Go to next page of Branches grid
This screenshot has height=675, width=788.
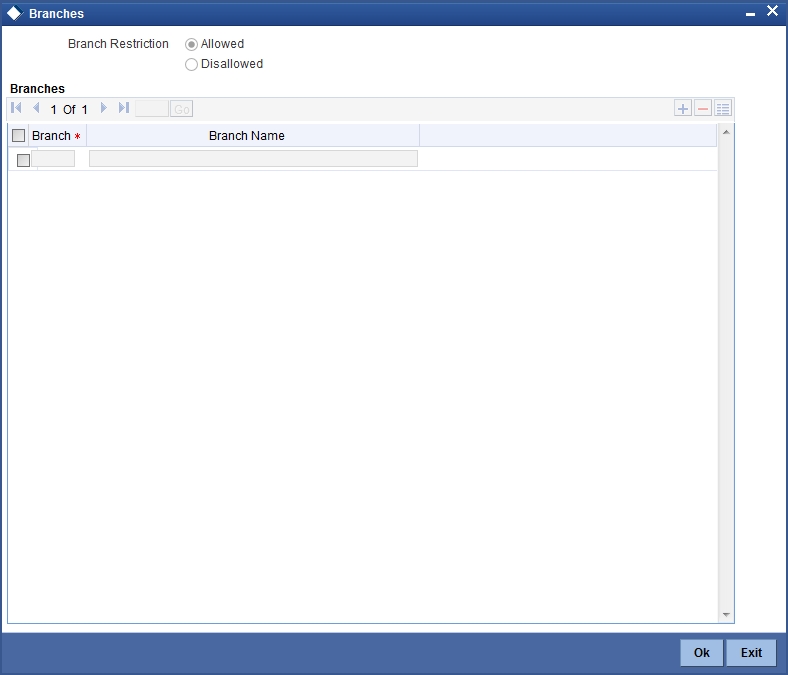coord(104,108)
